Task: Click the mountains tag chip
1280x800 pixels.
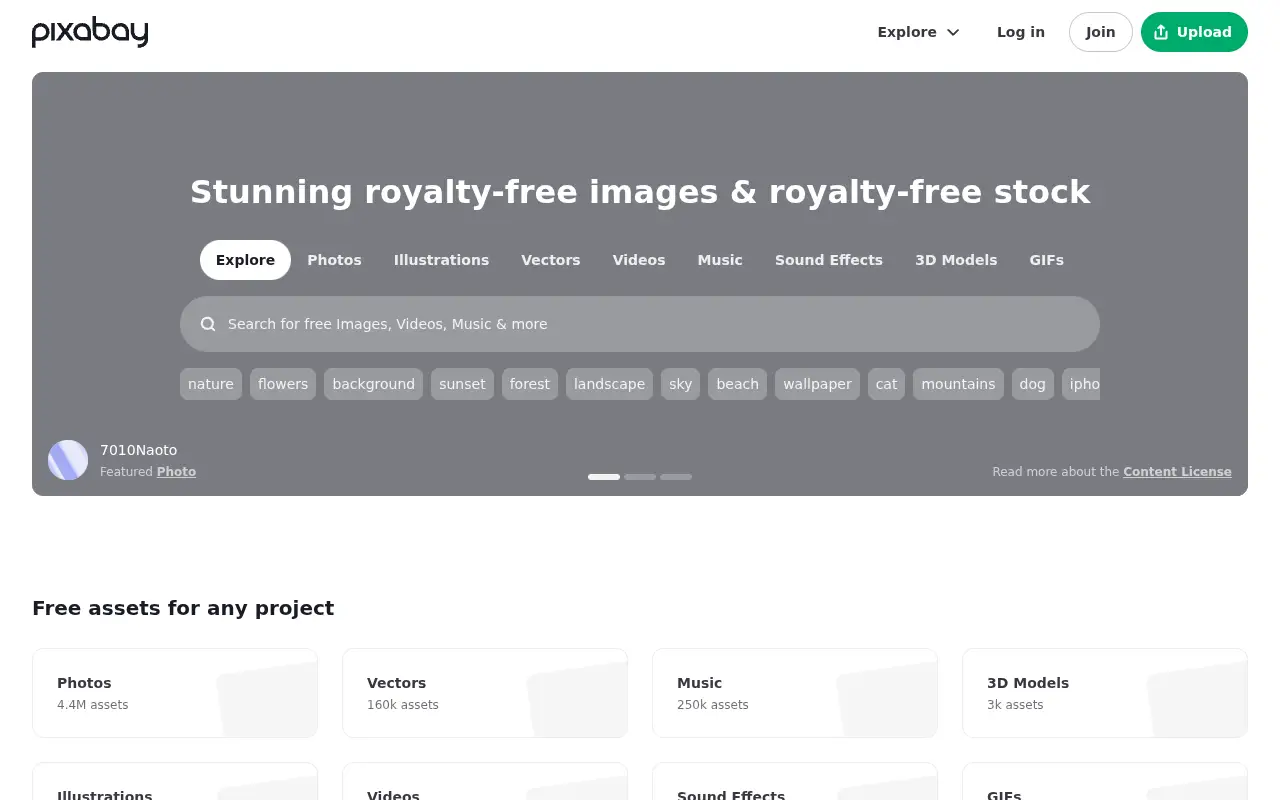Action: (x=958, y=384)
